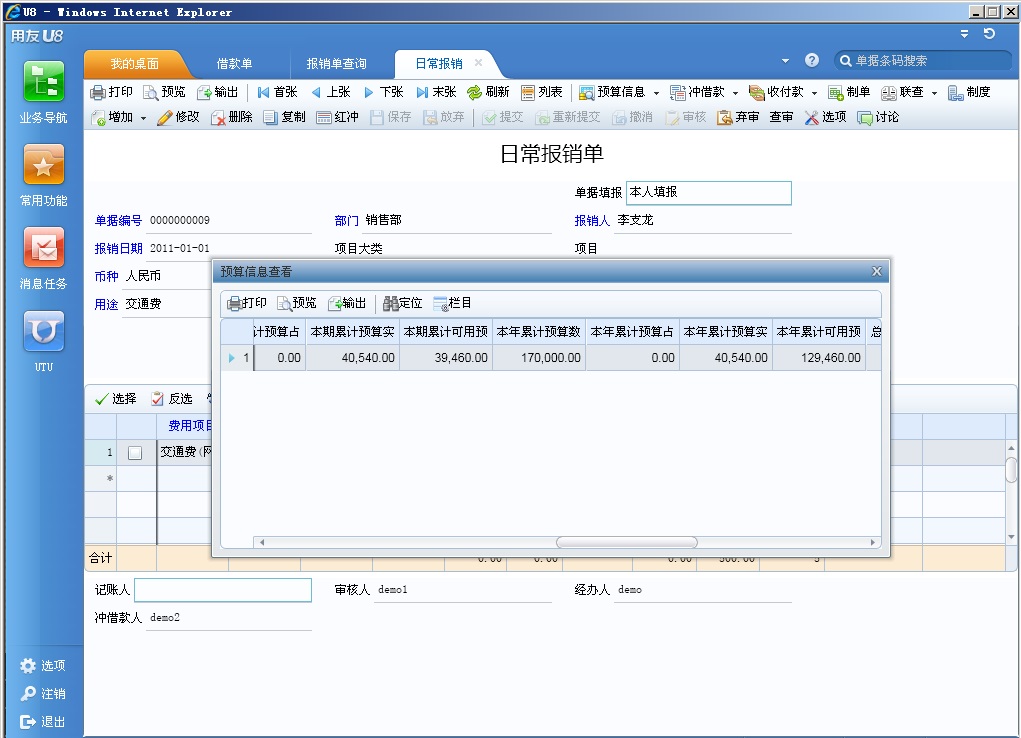The image size is (1021, 738).
Task: Click 打印 in the 预算信息查看 dialog
Action: pos(247,303)
